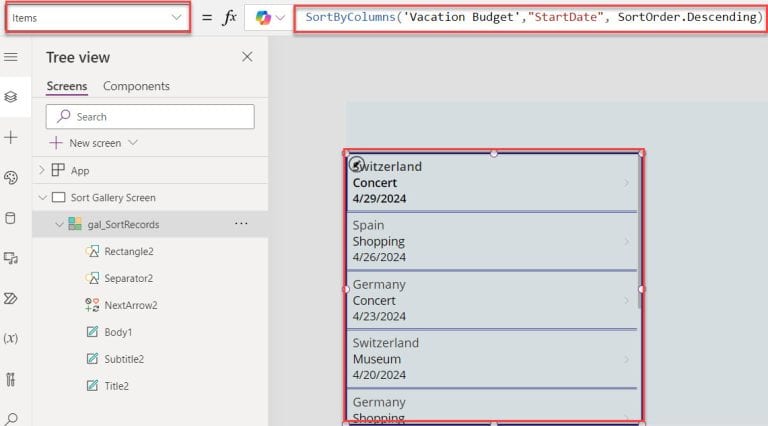Collapse the Sort Gallery Screen node
Screen dimensions: 768x426
coord(43,197)
